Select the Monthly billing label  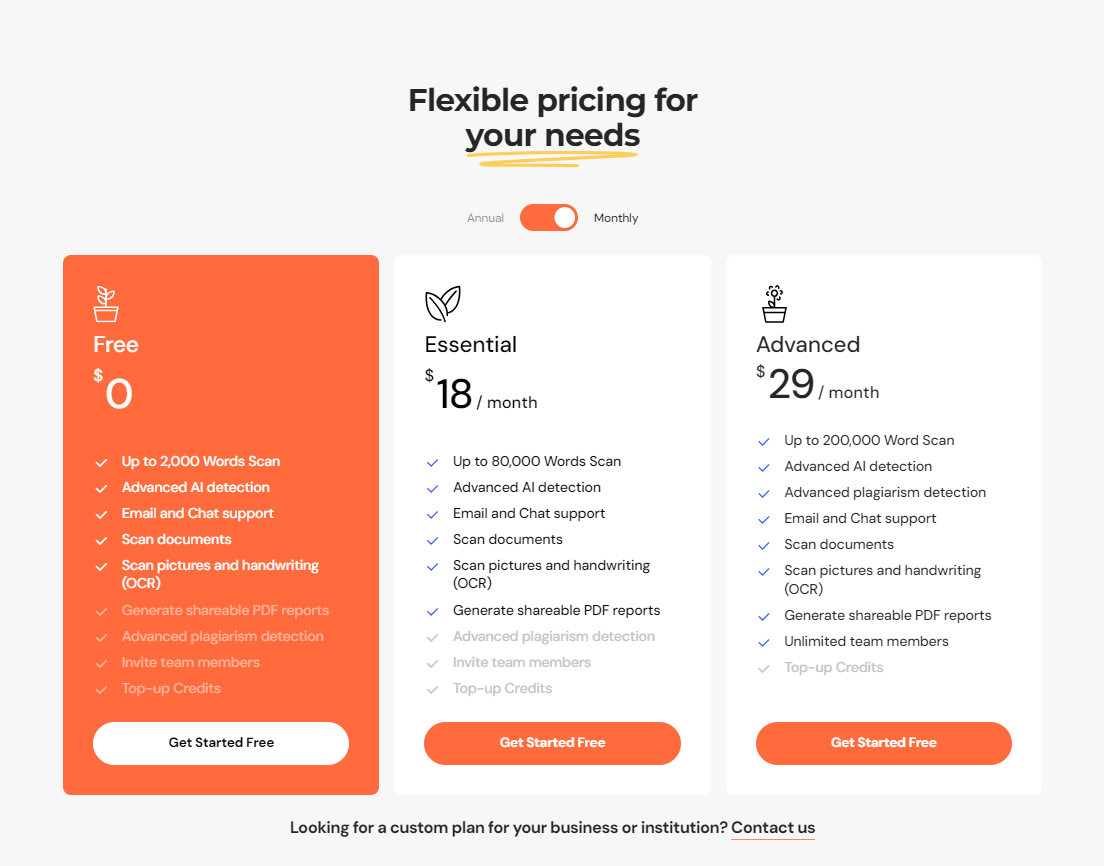point(616,218)
